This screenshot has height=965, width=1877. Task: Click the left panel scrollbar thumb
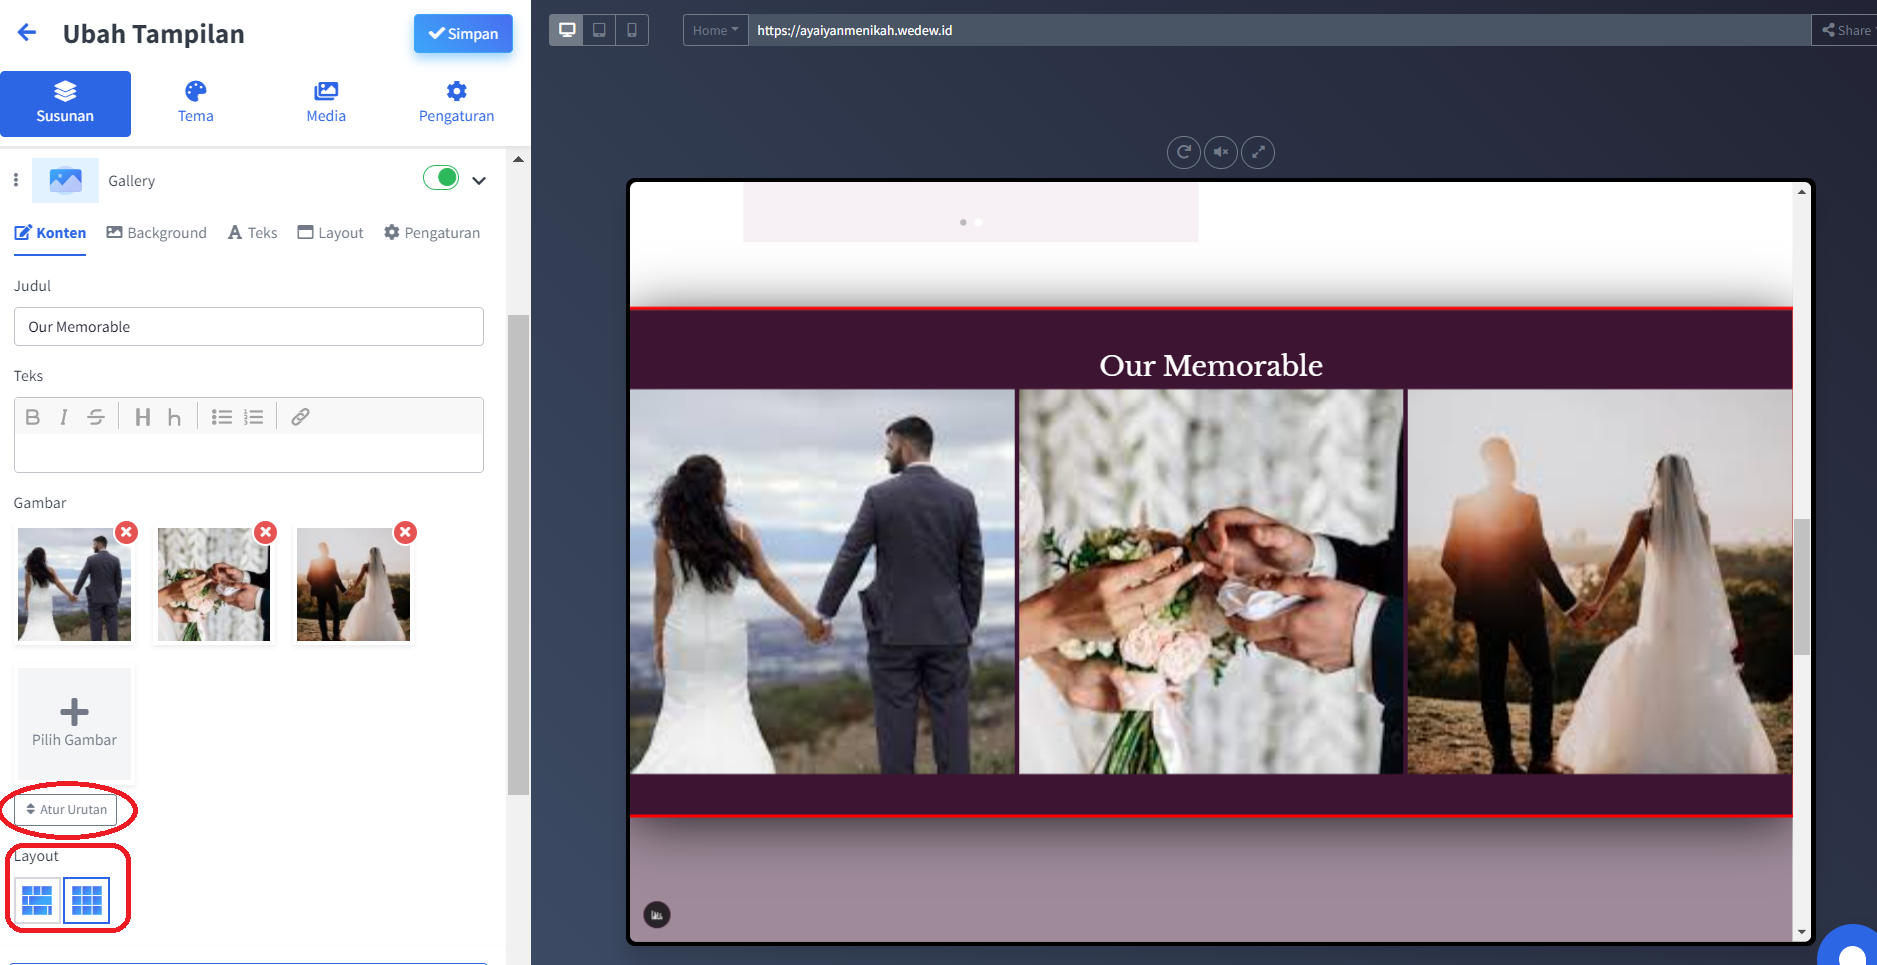(x=518, y=555)
